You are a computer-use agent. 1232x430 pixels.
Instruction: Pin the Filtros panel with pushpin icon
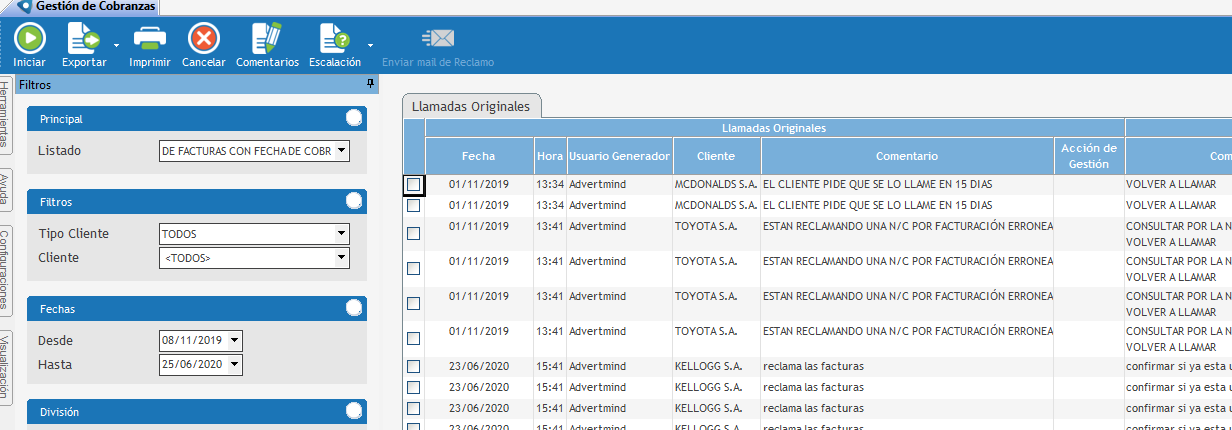pos(370,85)
